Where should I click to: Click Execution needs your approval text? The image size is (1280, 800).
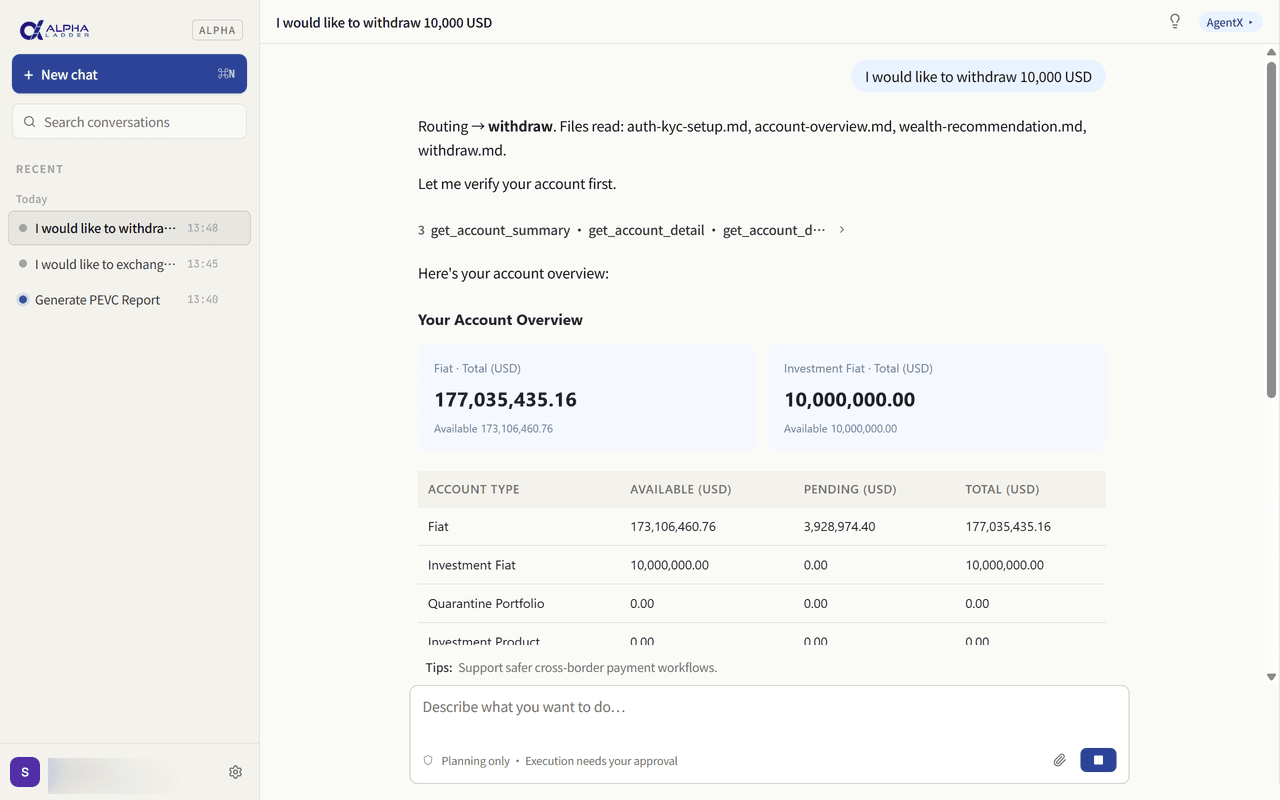pyautogui.click(x=601, y=761)
